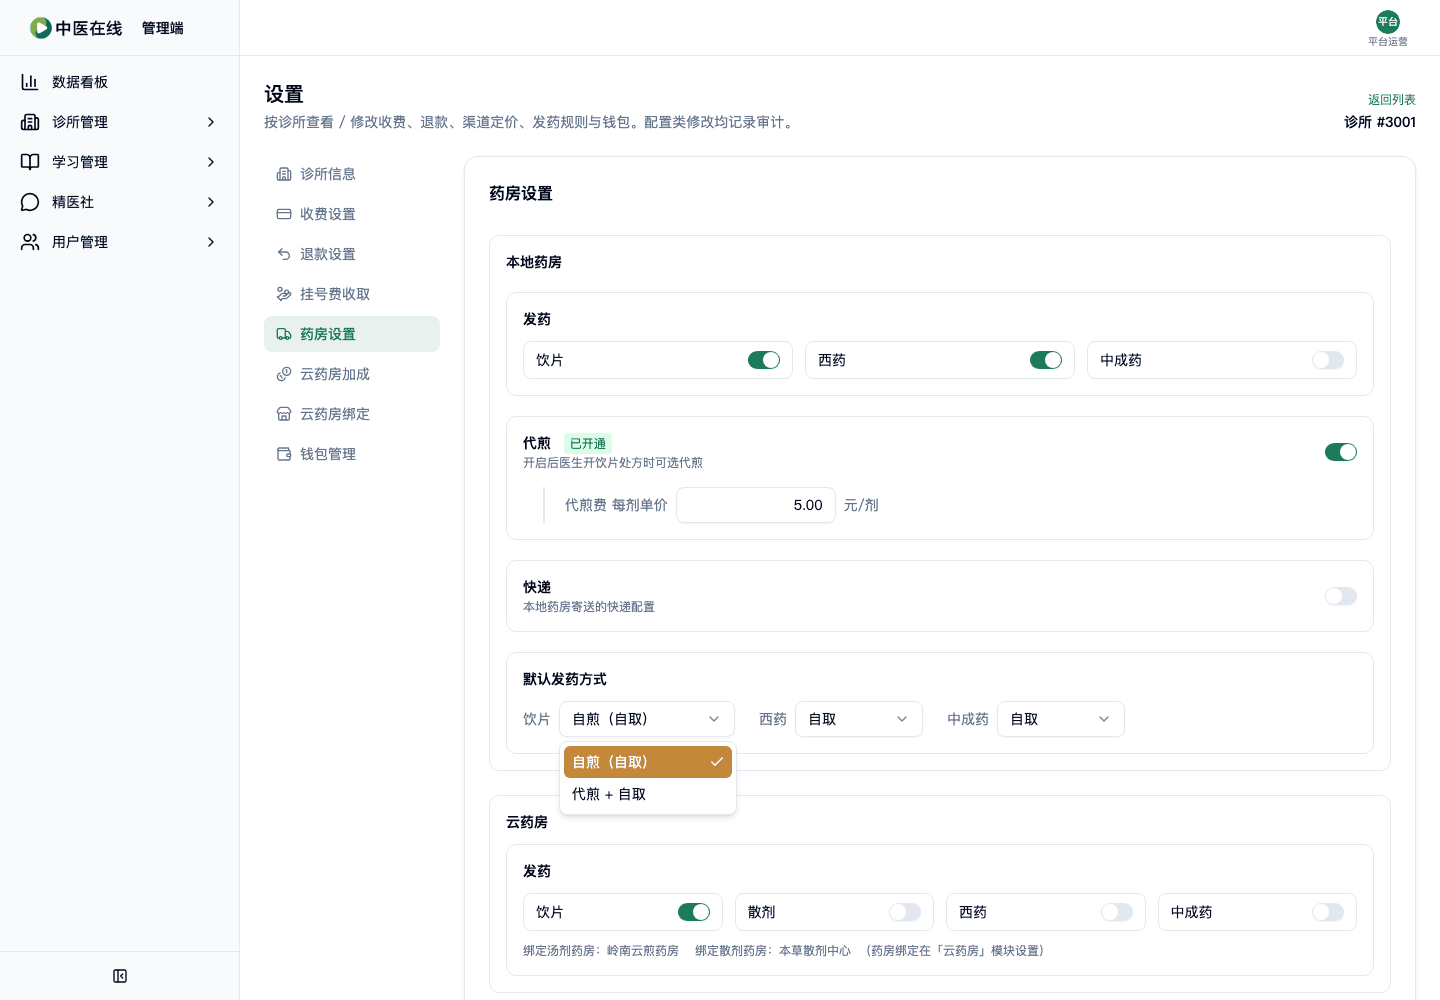The height and width of the screenshot is (1000, 1440).
Task: Enable the 快递 switch
Action: [x=1341, y=596]
